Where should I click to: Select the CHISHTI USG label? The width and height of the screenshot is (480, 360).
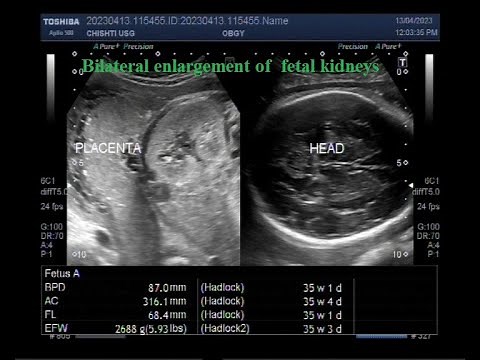click(x=111, y=33)
